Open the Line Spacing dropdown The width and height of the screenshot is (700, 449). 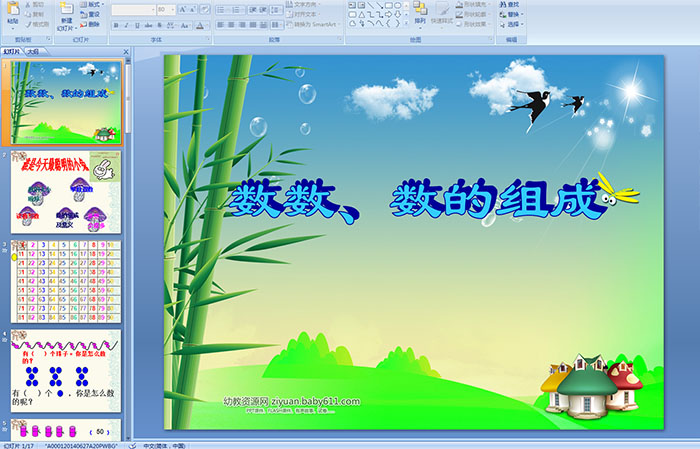[x=277, y=9]
